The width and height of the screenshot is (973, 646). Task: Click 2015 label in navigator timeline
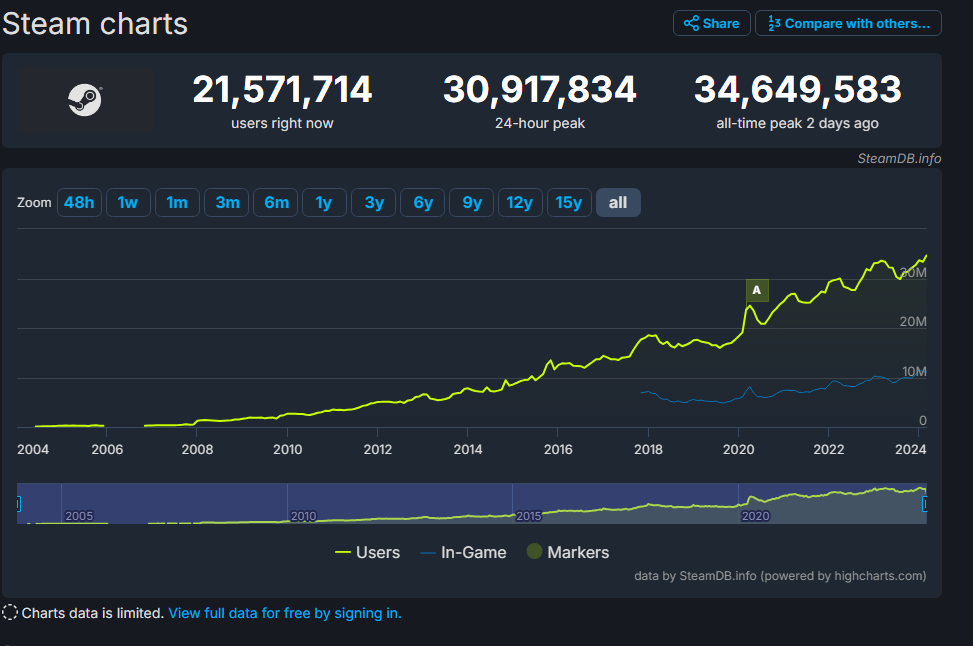(x=529, y=516)
